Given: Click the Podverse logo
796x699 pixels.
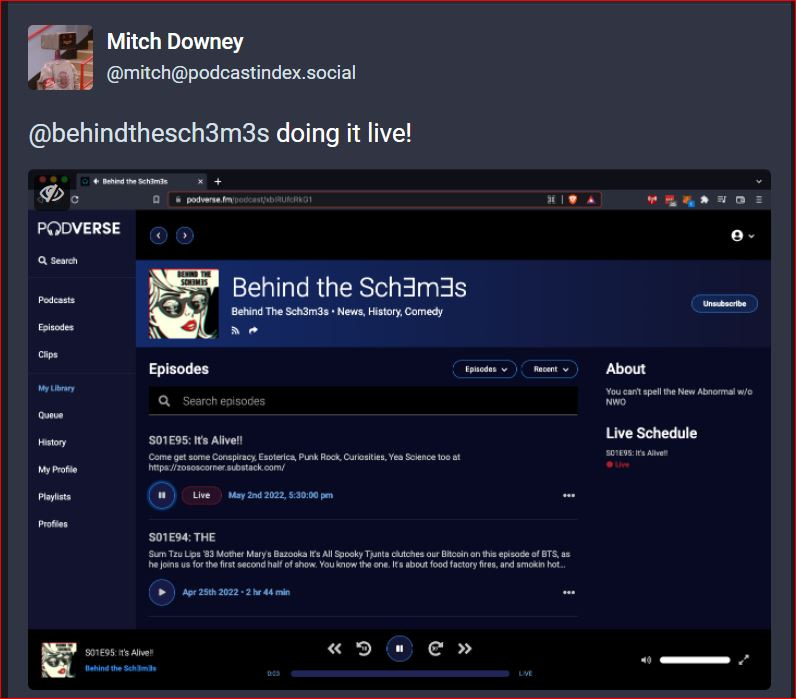Looking at the screenshot, I should point(79,228).
